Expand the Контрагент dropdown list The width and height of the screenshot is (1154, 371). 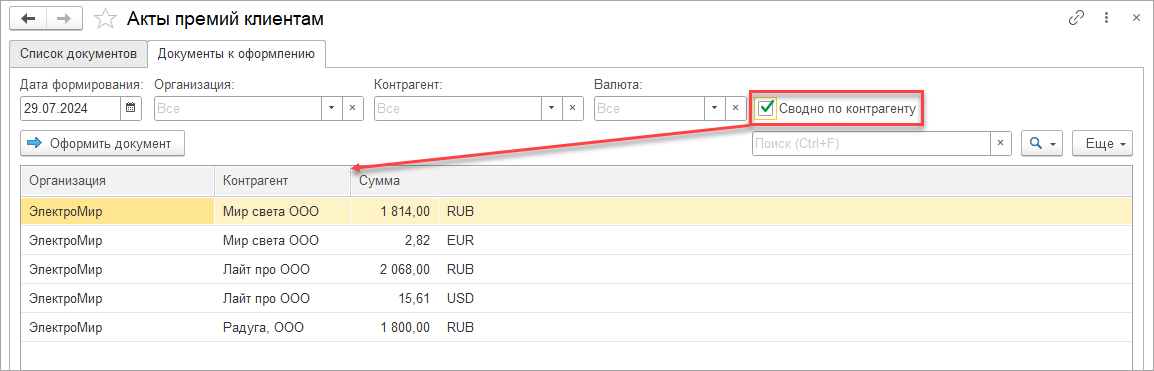pos(552,108)
